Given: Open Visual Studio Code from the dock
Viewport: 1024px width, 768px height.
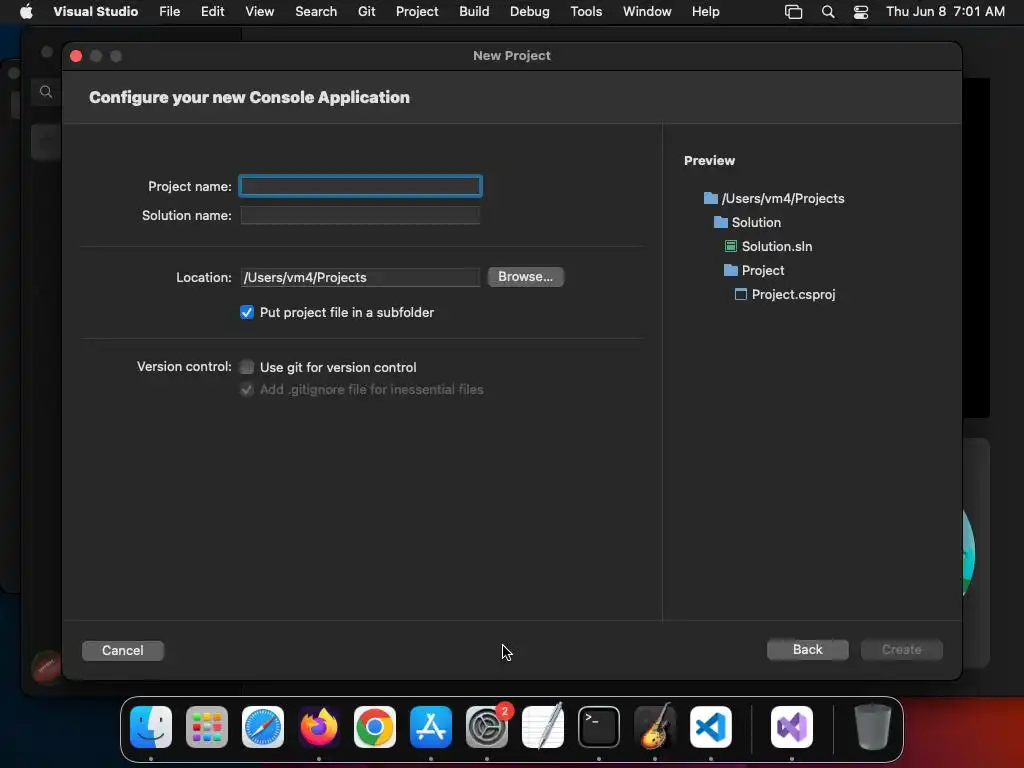Looking at the screenshot, I should tap(711, 727).
